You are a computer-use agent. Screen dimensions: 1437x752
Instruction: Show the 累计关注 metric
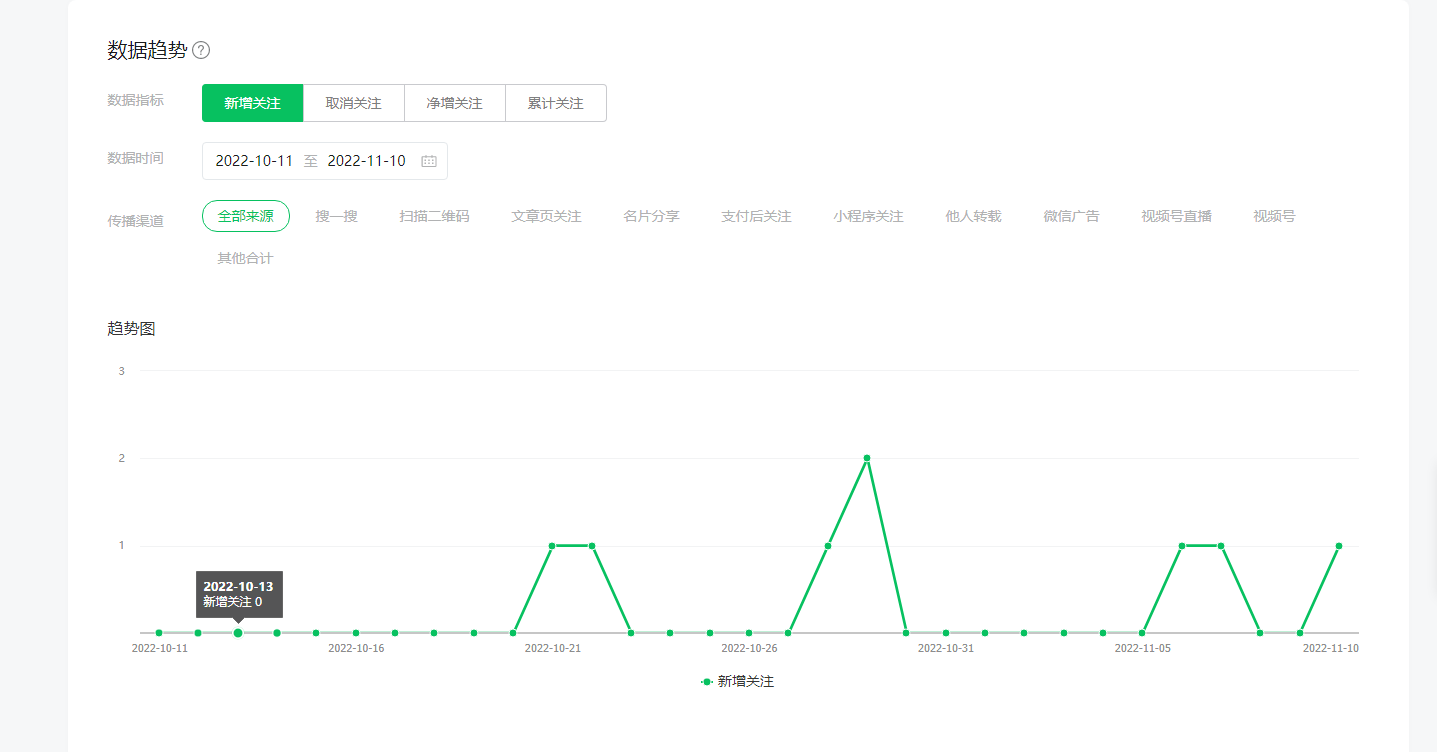[555, 103]
